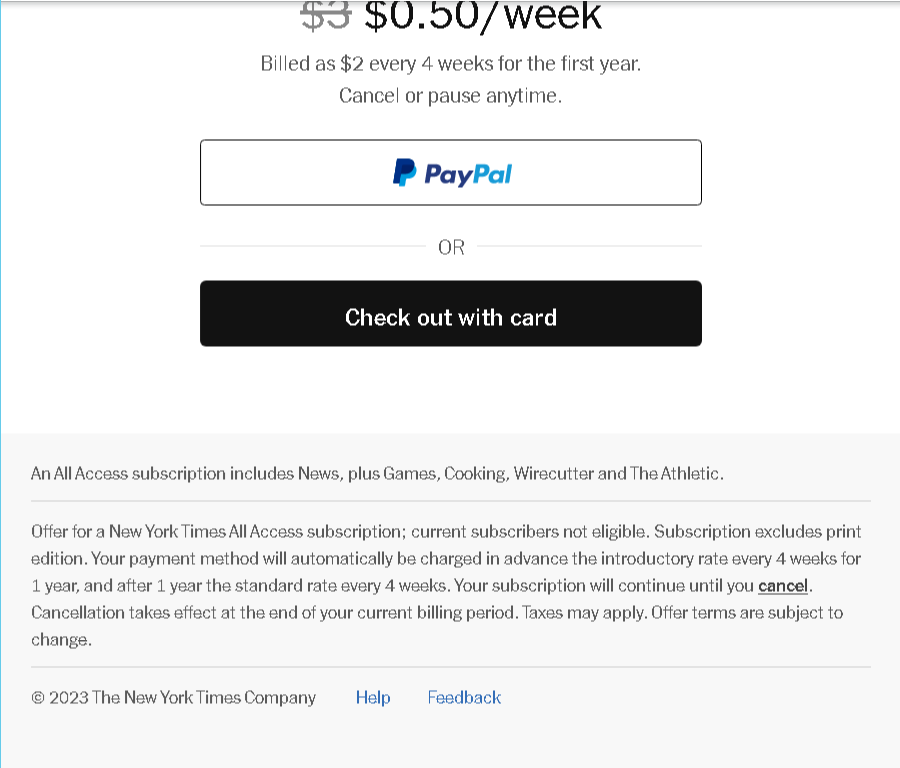Click the All Access subscription includes sentence
The width and height of the screenshot is (900, 768).
[x=377, y=474]
